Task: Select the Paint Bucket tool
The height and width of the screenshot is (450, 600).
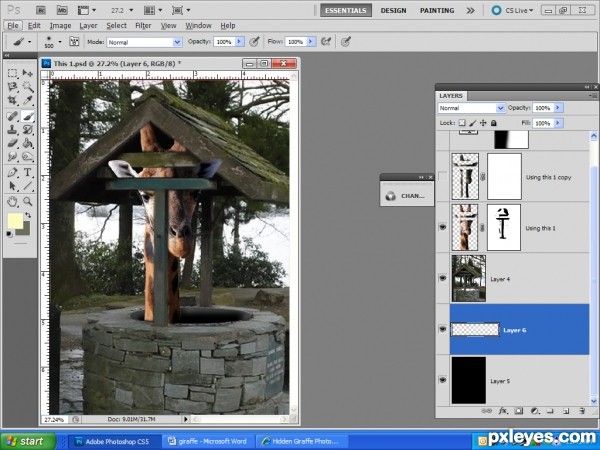Action: 28,143
